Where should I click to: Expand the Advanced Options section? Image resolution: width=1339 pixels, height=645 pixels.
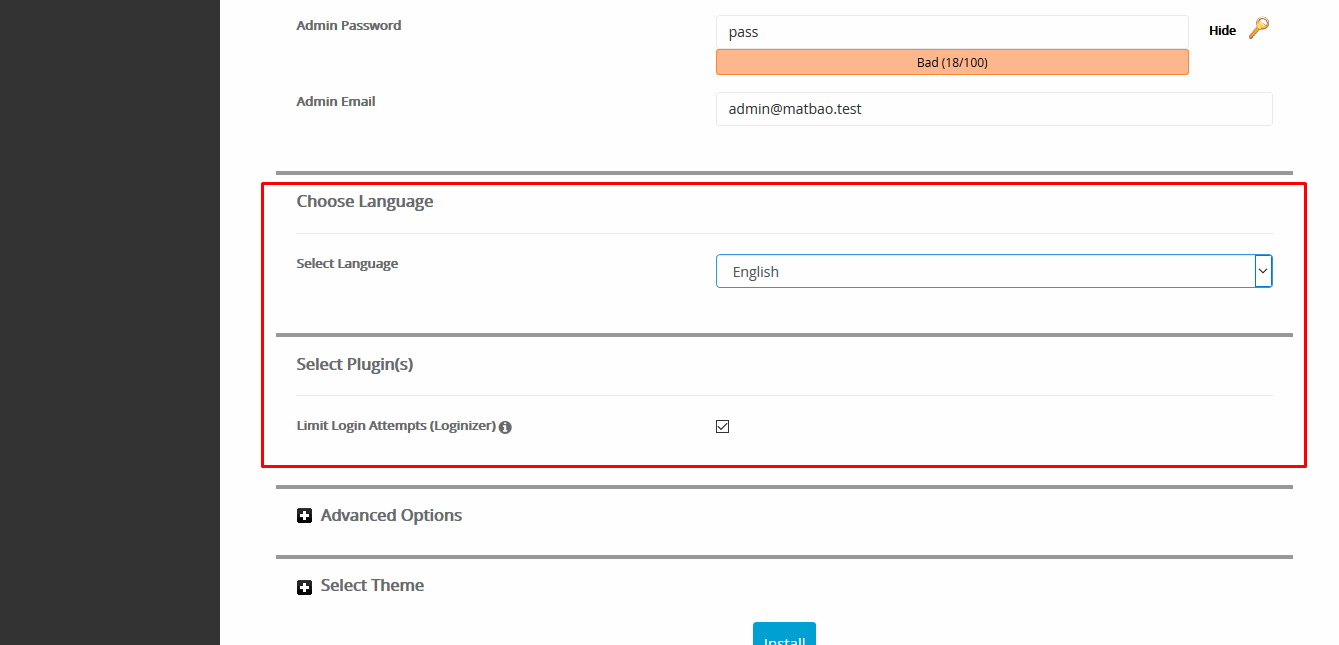point(391,515)
